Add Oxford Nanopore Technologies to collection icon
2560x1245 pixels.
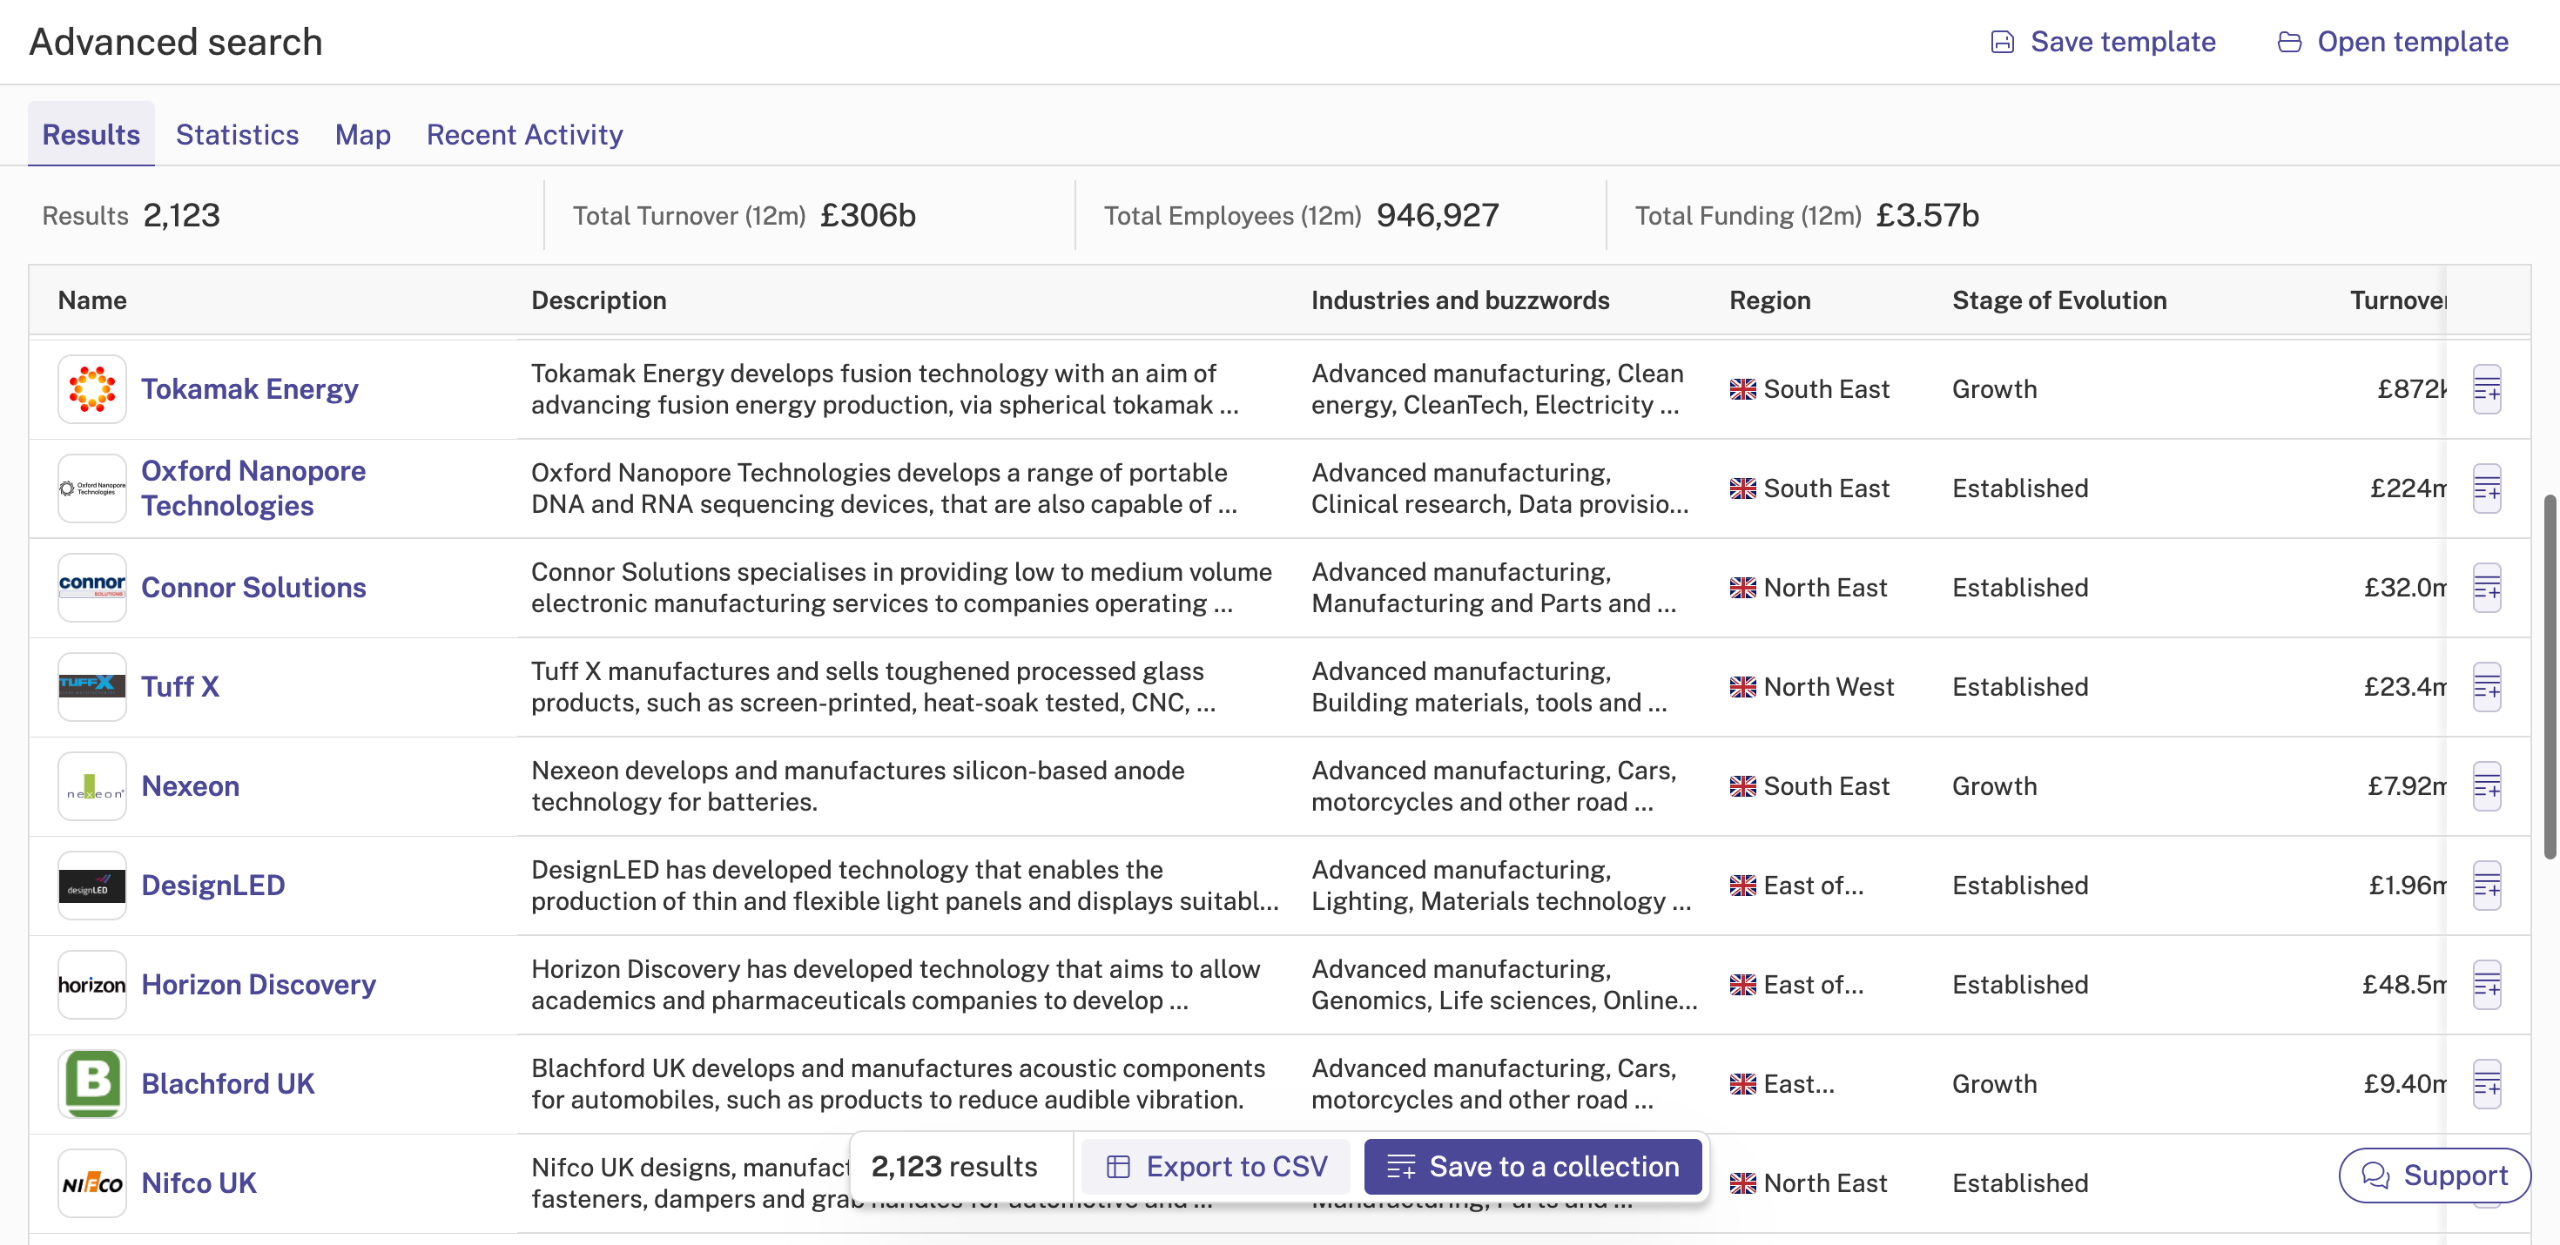click(2487, 488)
